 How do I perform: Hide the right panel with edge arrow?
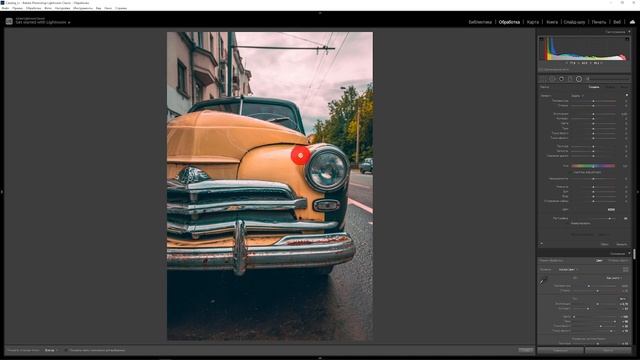coord(638,191)
